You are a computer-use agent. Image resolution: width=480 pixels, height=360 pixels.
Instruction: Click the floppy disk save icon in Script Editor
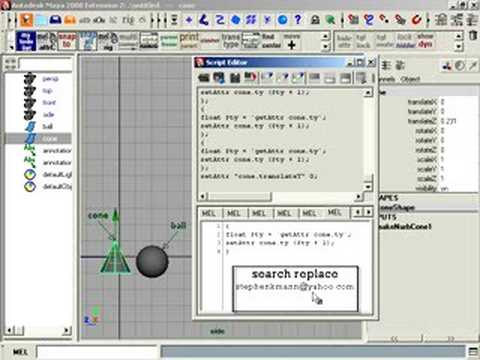(235, 78)
